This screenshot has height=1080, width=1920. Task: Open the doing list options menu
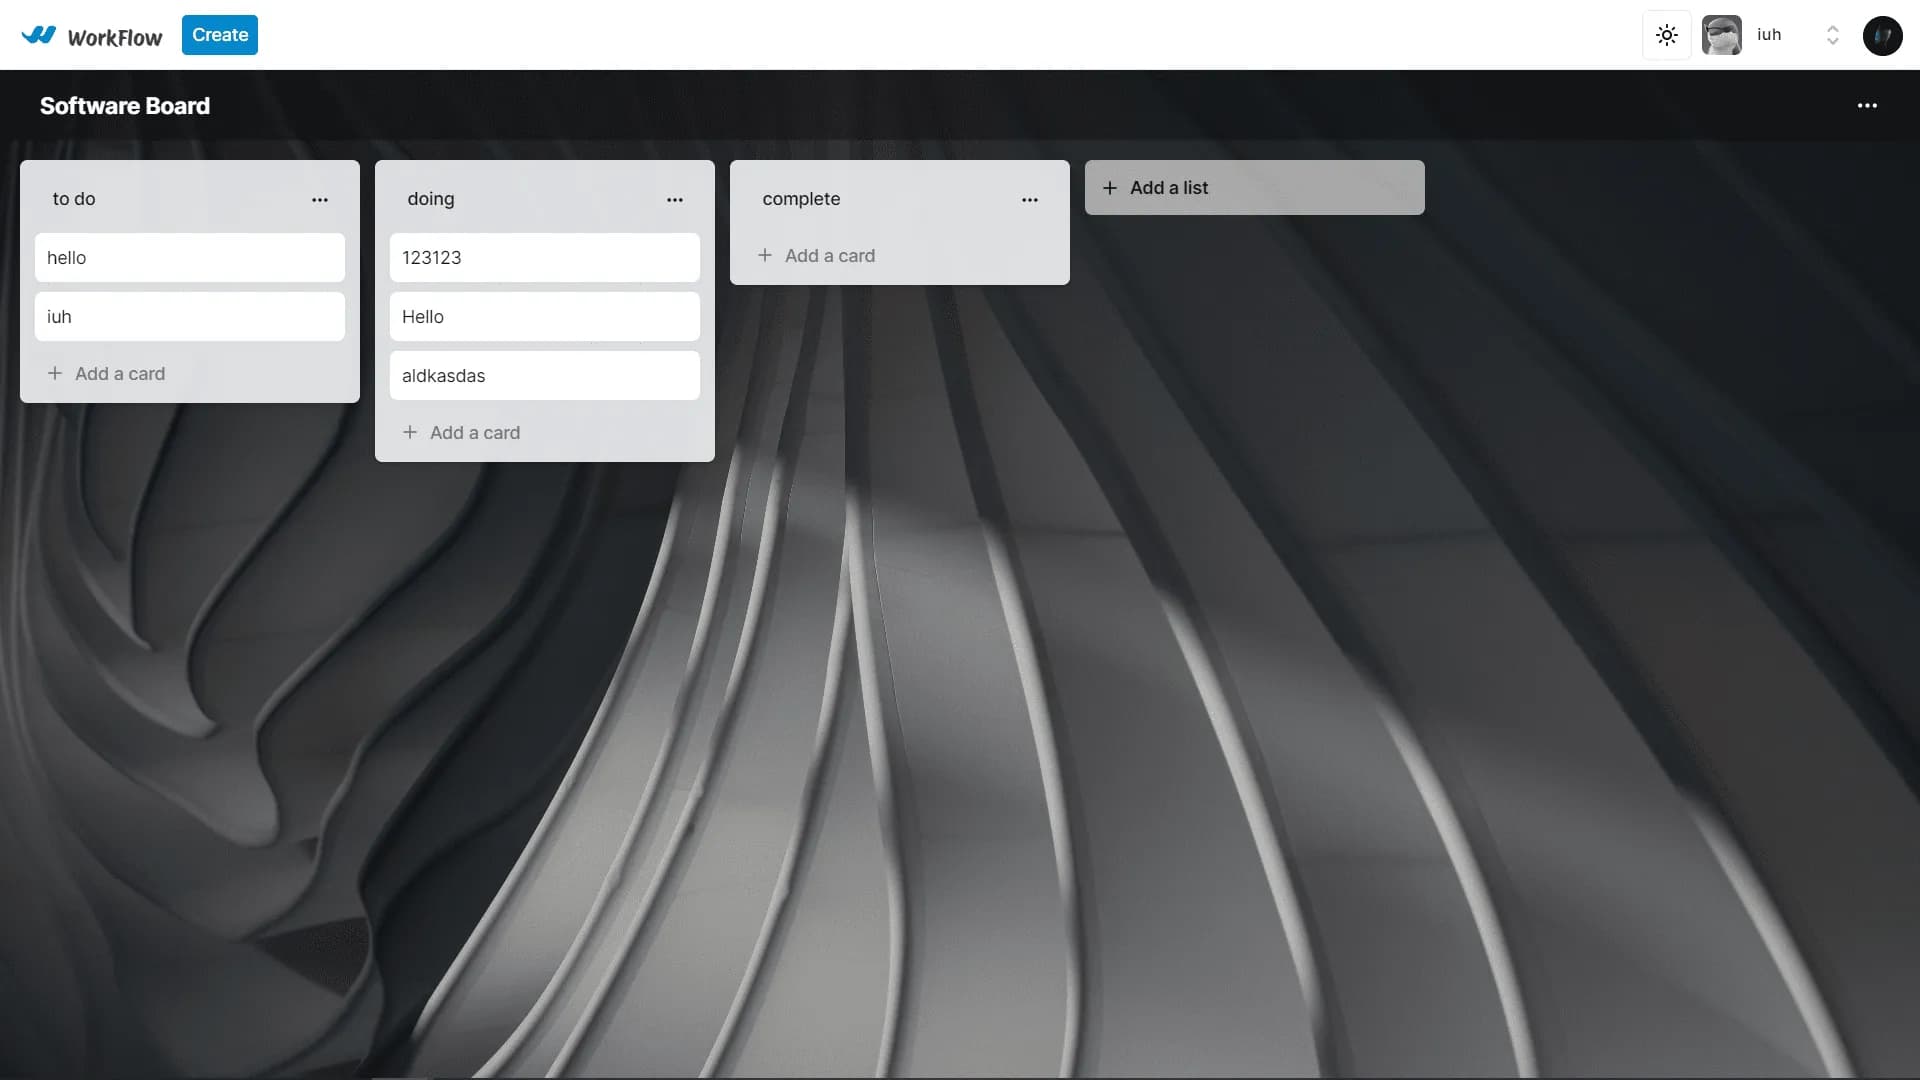pos(674,200)
